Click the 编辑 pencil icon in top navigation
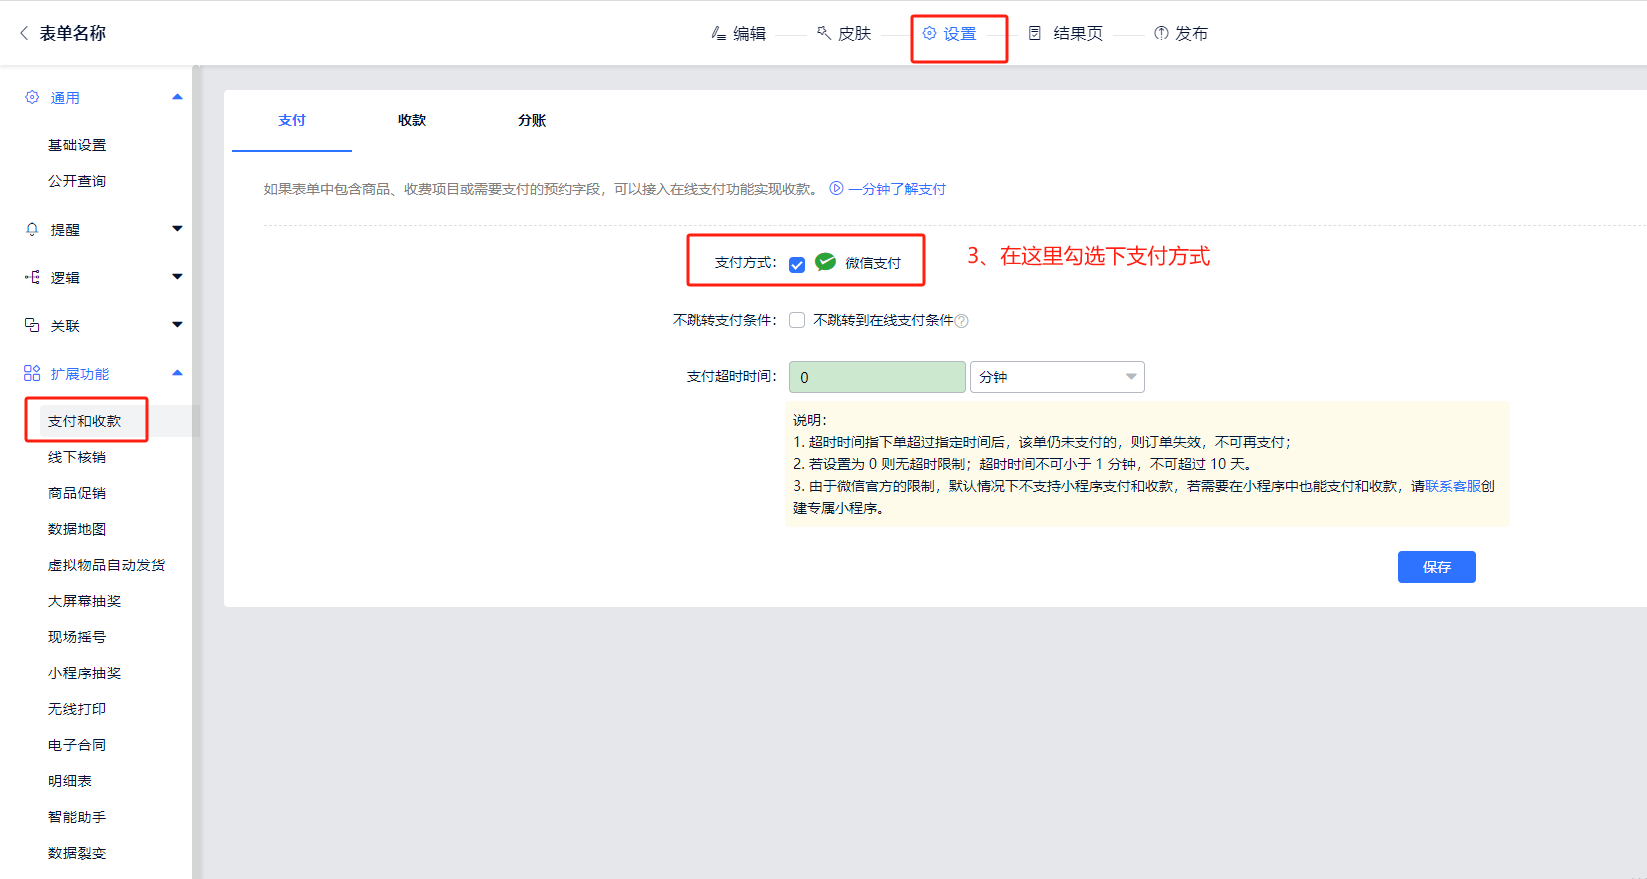Screen dimensions: 1647x879 click(x=718, y=33)
